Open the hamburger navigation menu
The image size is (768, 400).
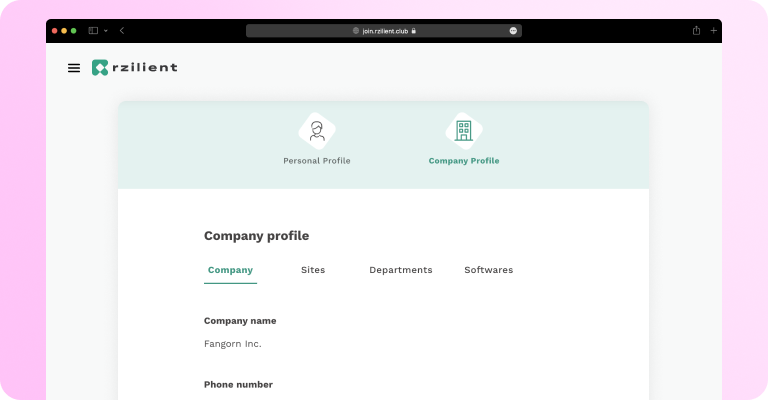[74, 68]
